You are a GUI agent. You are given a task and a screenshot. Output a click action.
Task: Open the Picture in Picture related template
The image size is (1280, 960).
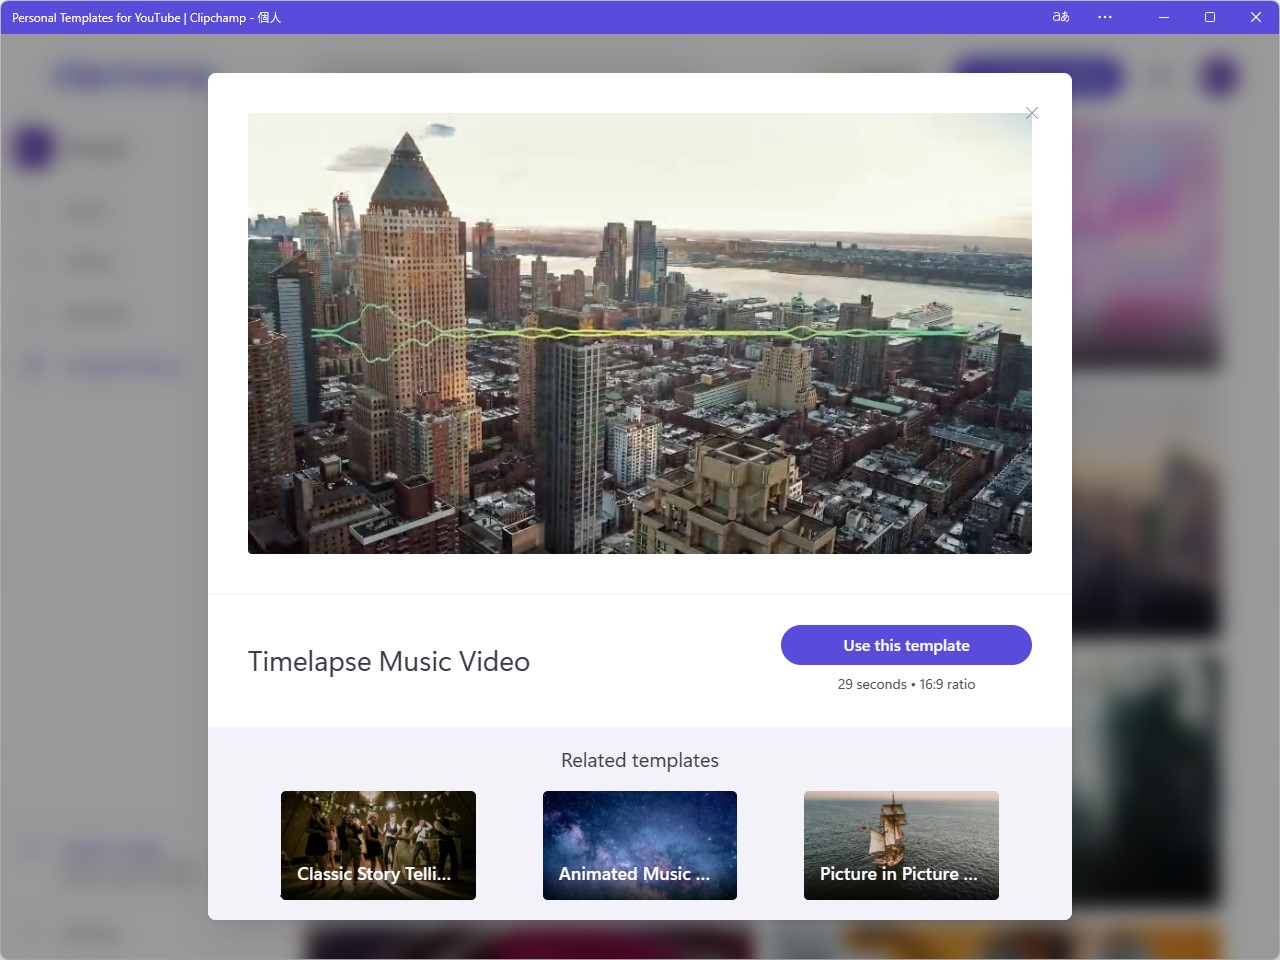(901, 845)
